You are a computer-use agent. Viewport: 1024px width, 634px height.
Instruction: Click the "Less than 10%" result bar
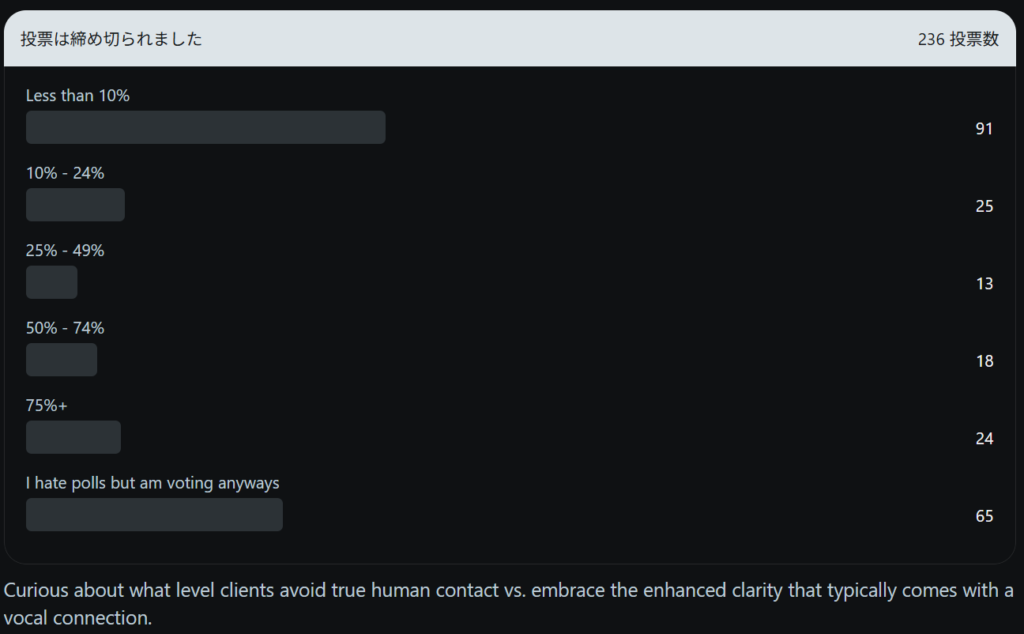(205, 127)
